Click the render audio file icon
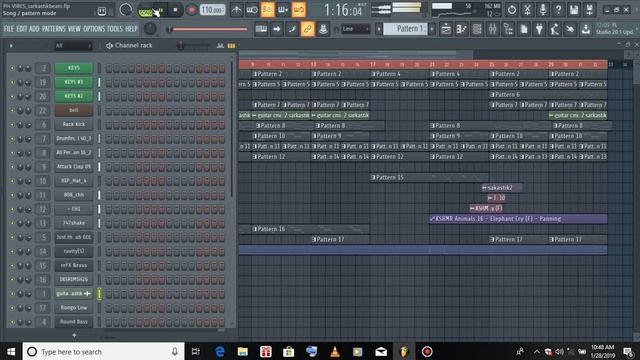Image resolution: width=640 pixels, height=360 pixels. (x=589, y=10)
